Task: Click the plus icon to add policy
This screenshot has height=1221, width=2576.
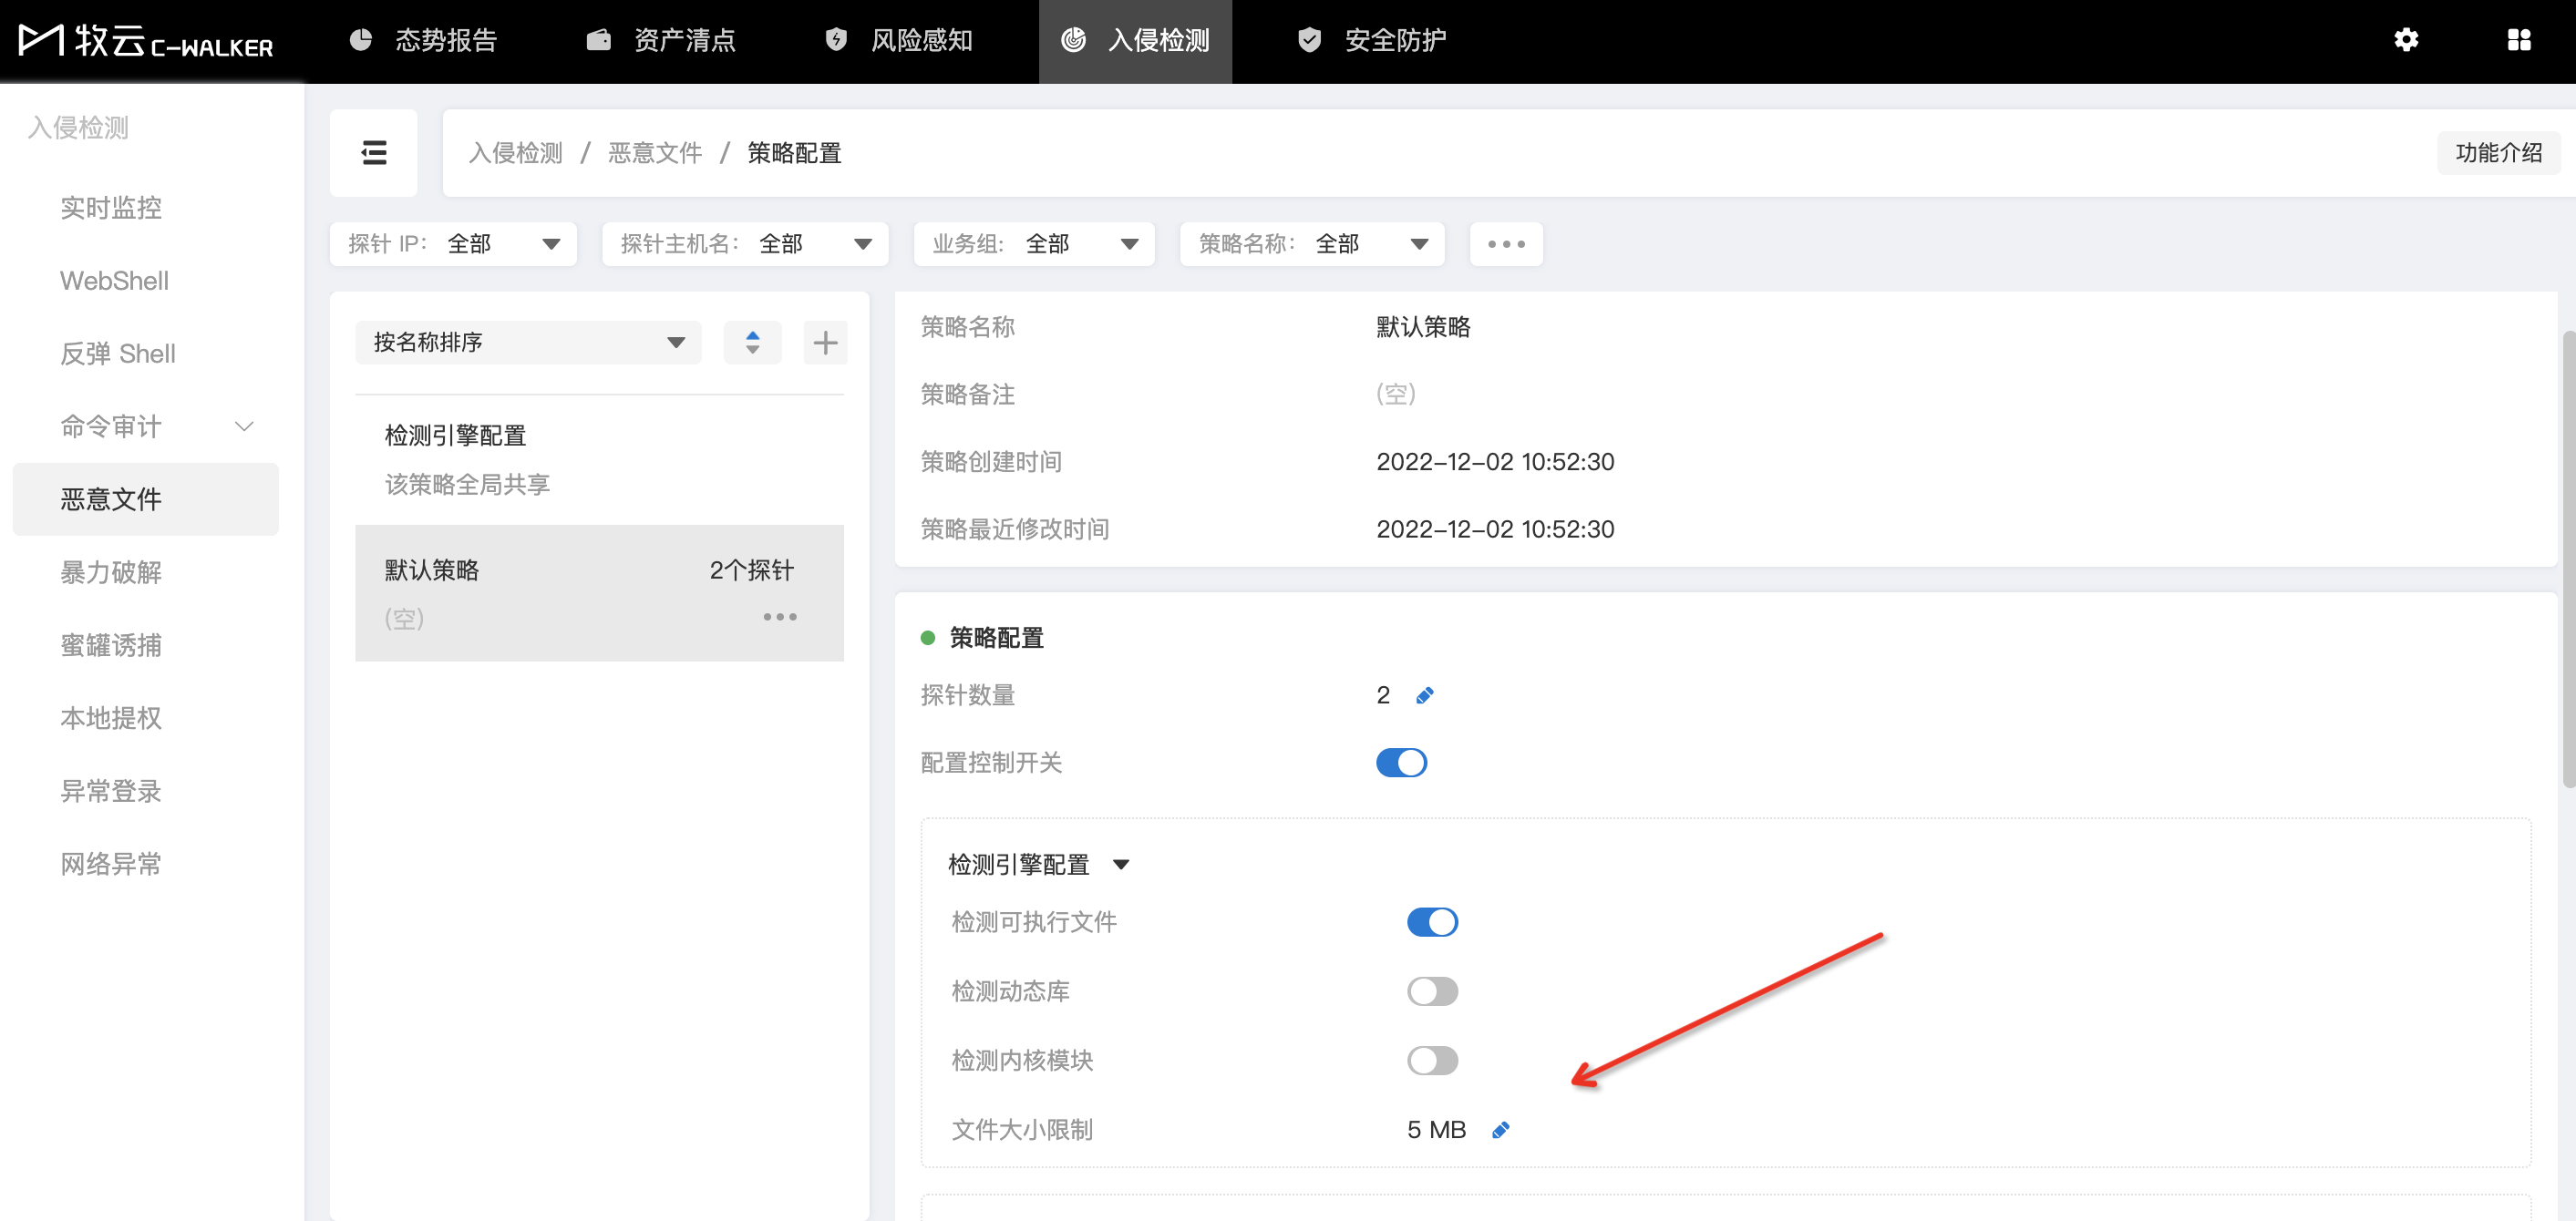Action: click(x=825, y=343)
